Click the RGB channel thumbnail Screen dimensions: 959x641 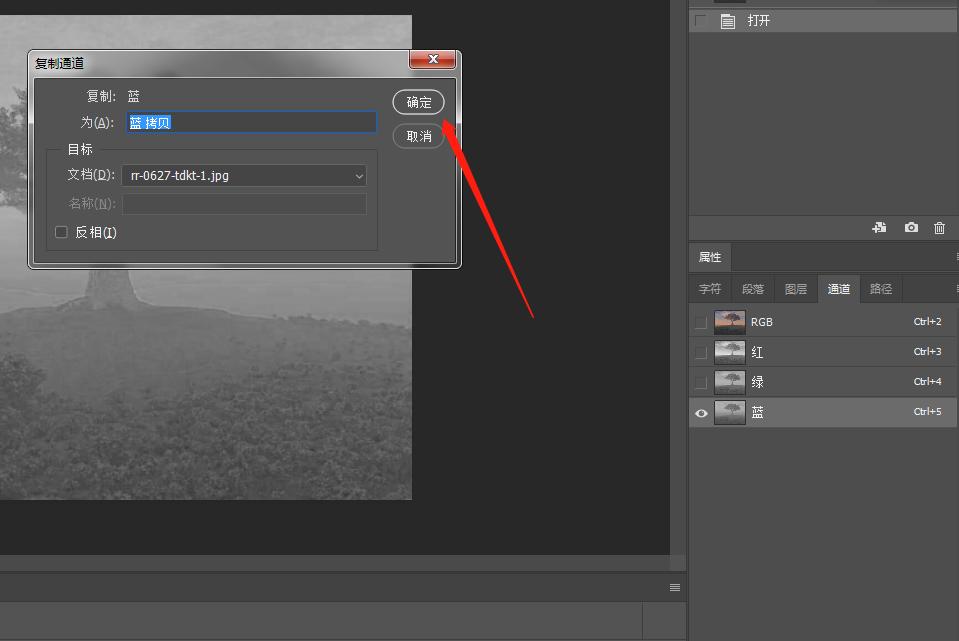730,322
